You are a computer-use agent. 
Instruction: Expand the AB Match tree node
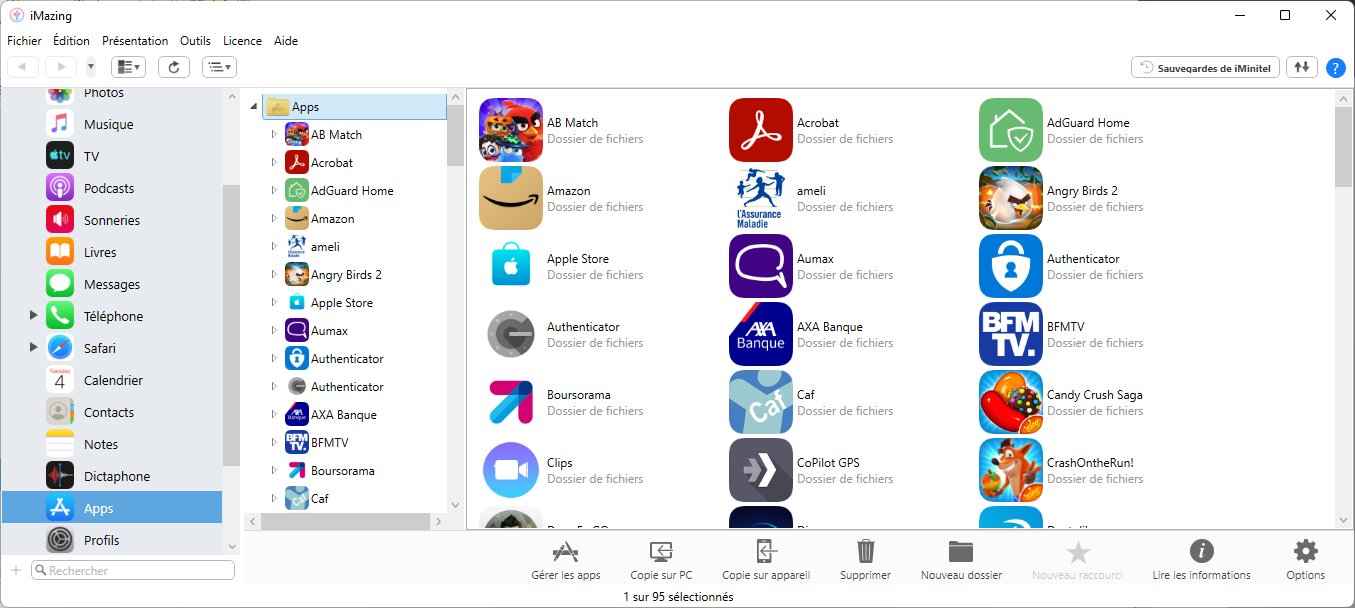(274, 134)
